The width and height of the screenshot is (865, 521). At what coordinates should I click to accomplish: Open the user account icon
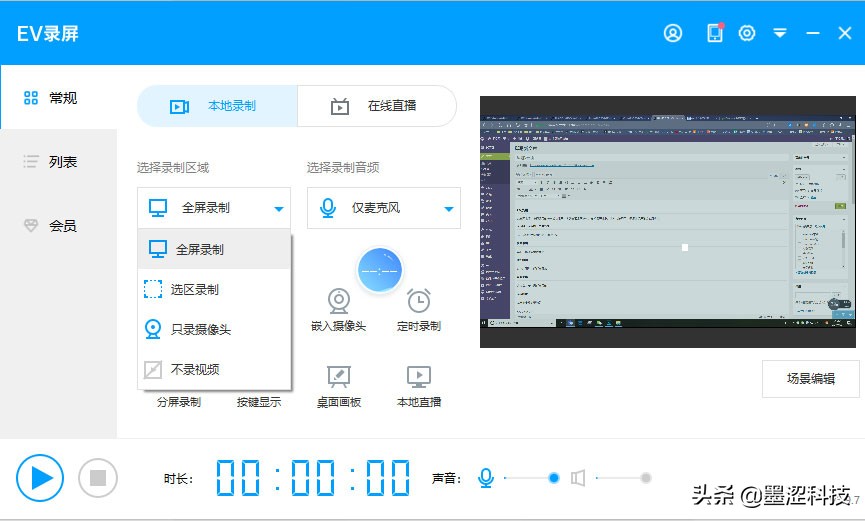672,33
